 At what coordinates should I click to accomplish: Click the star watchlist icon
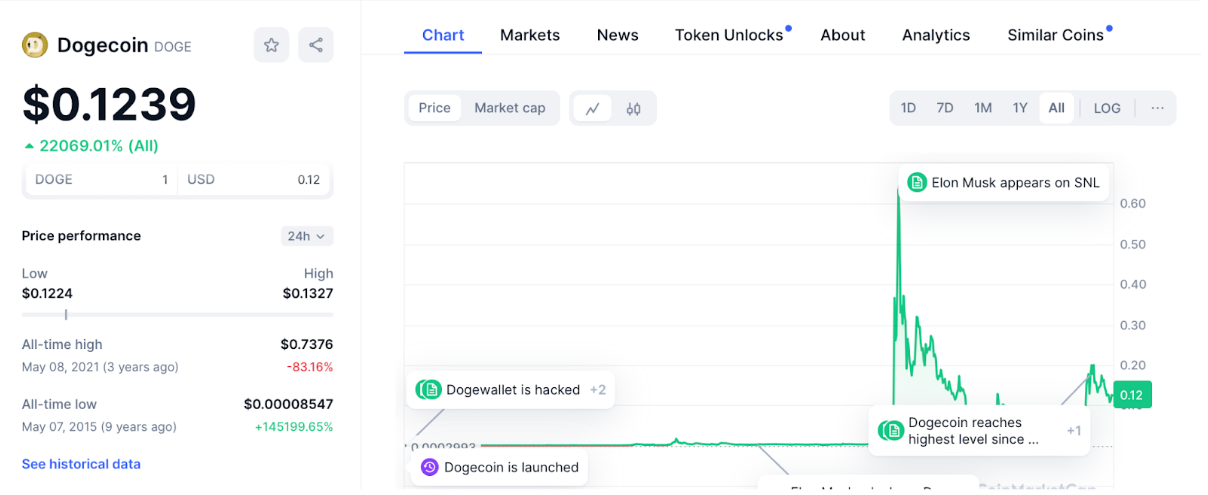point(271,45)
